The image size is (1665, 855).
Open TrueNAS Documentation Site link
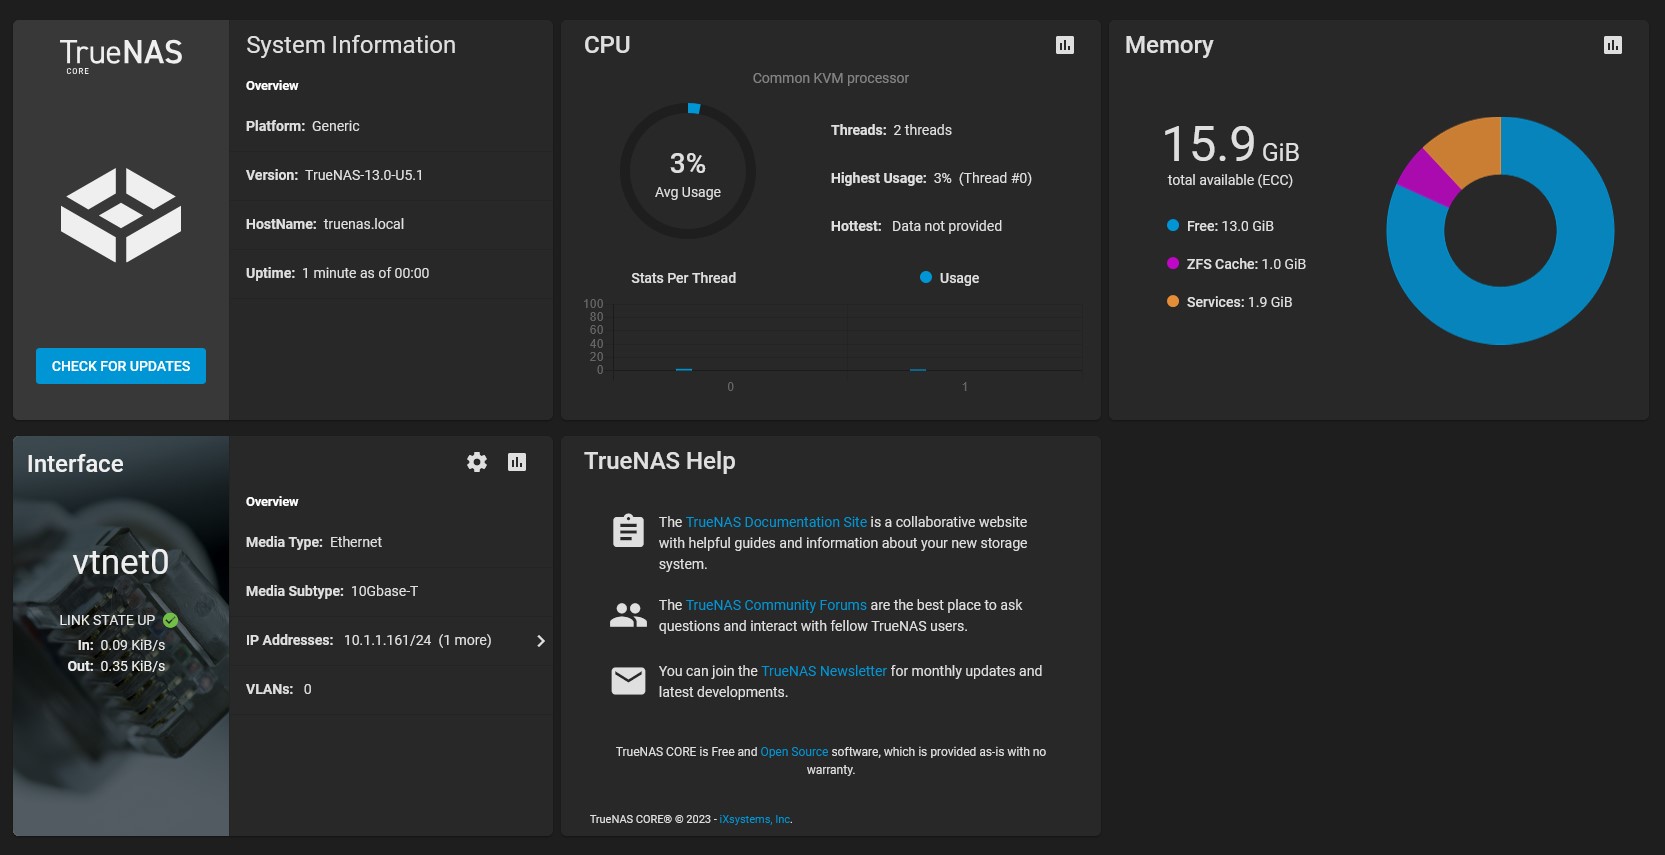tap(776, 522)
